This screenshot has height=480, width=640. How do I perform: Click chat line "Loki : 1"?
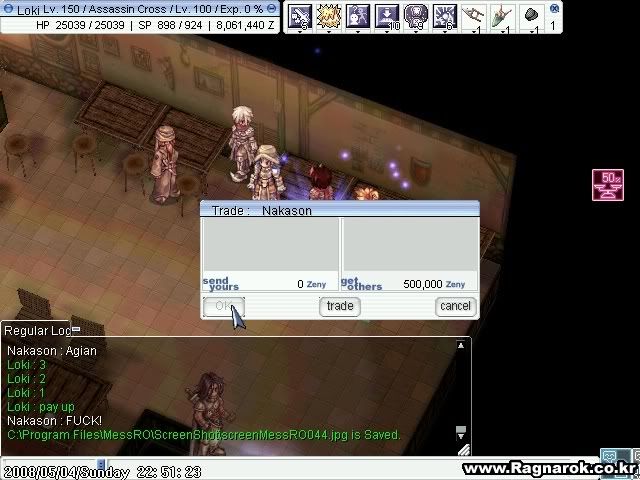click(x=26, y=393)
